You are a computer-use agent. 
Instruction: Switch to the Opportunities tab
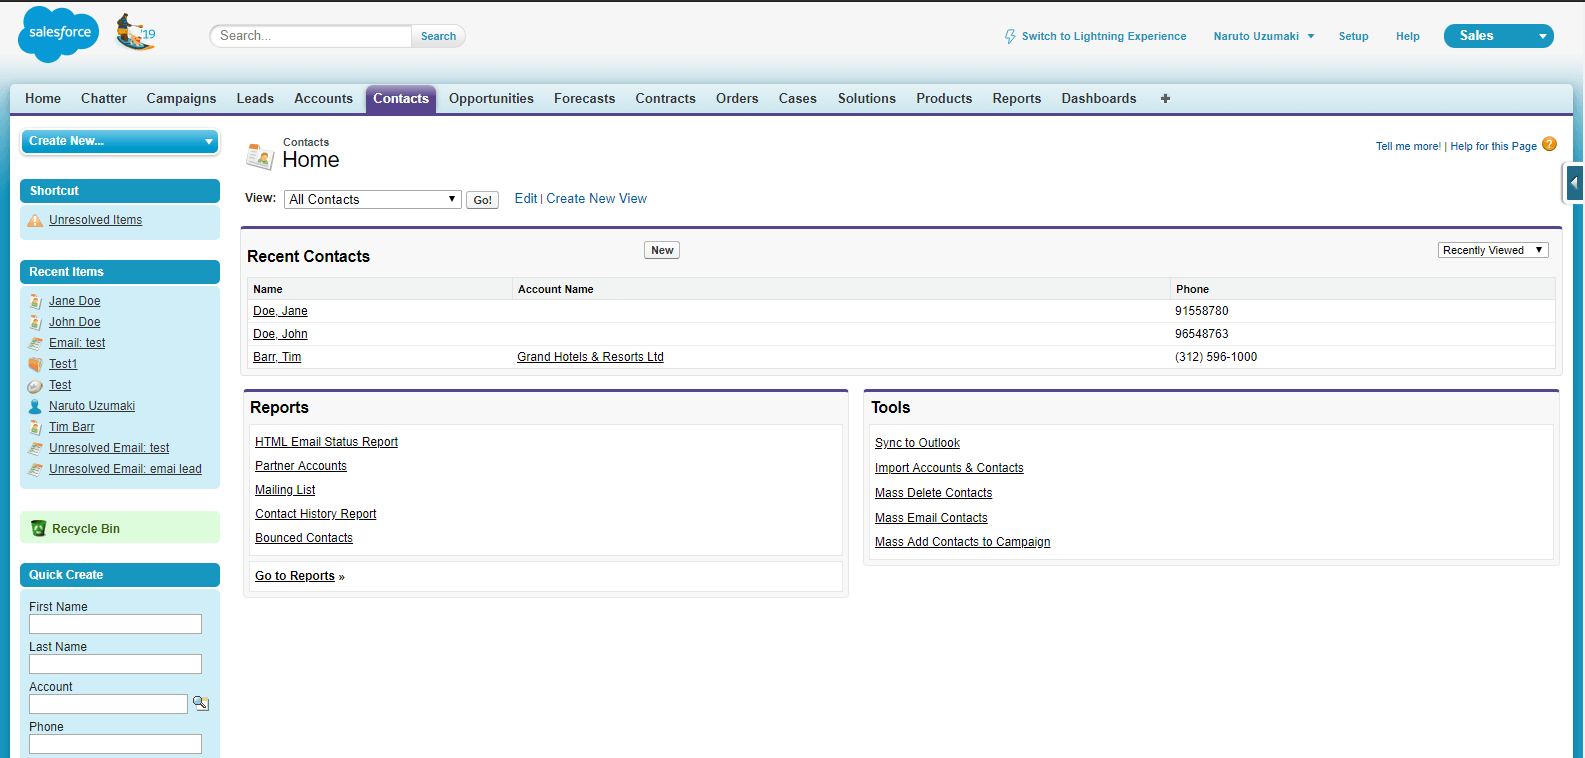(x=491, y=98)
